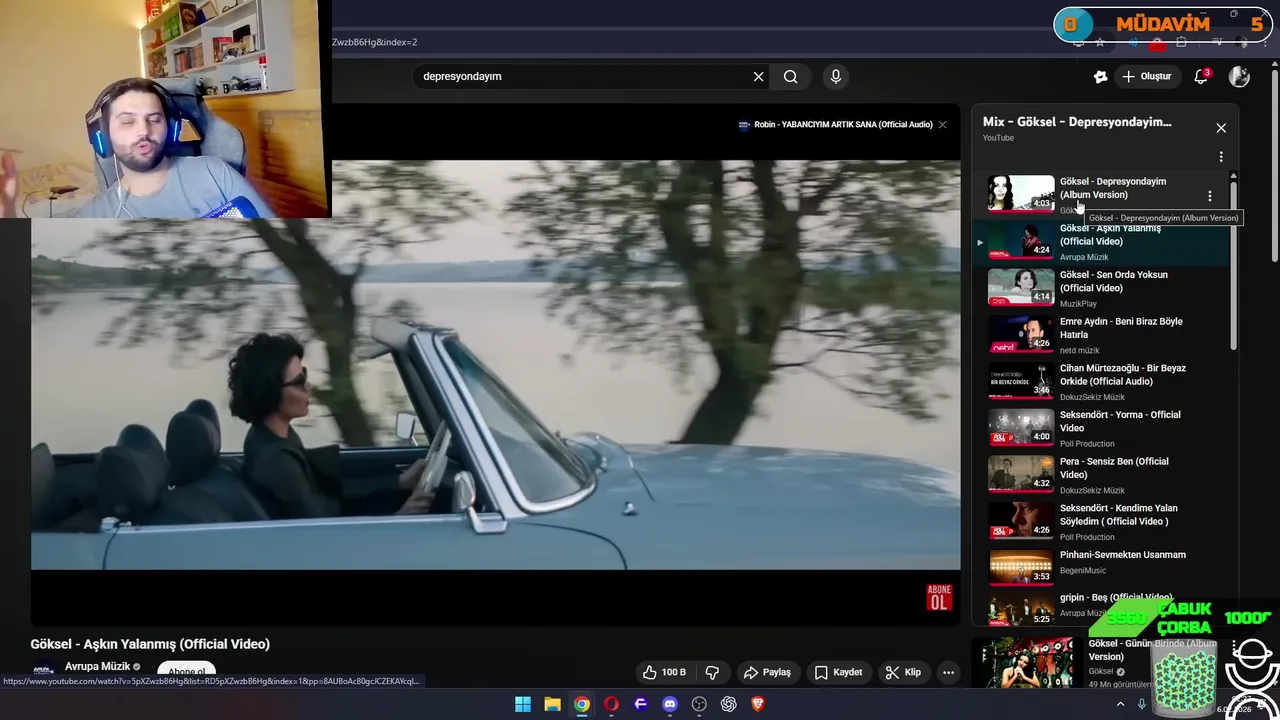This screenshot has width=1280, height=720.
Task: Play Göksel Depresyondayim thumbnail in Mix list
Action: [1020, 194]
